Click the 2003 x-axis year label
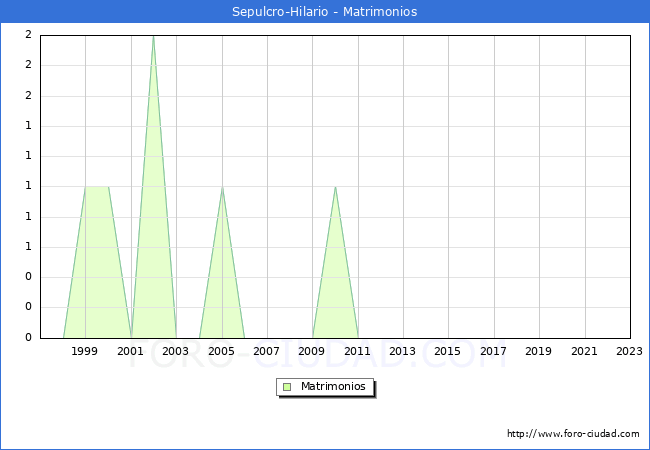Image resolution: width=650 pixels, height=450 pixels. [176, 351]
